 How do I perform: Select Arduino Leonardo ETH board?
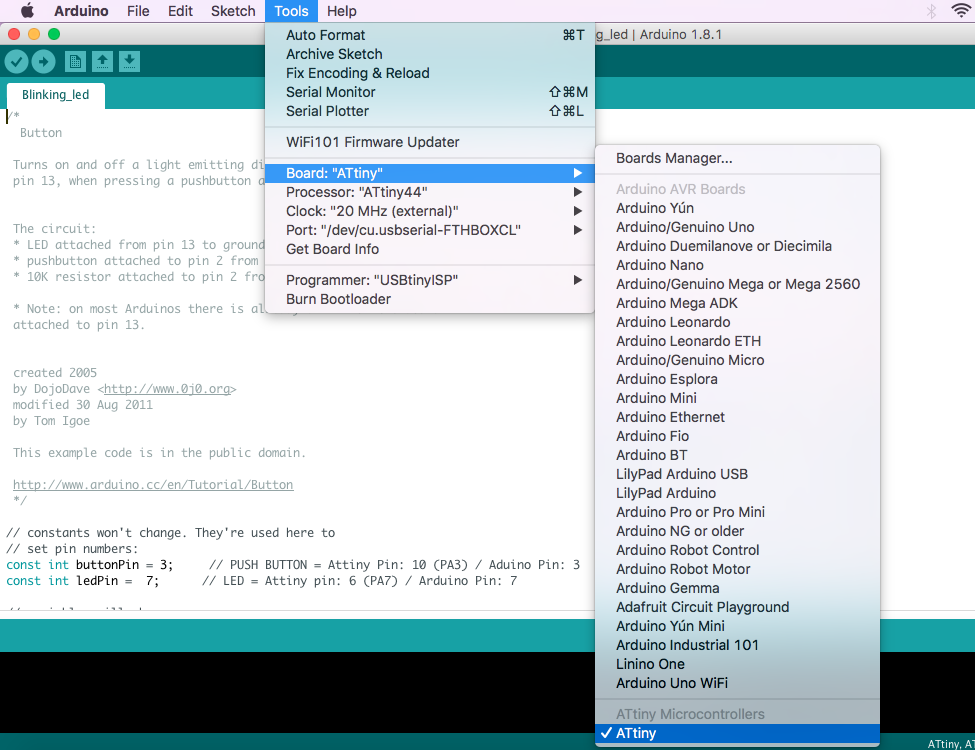(x=737, y=341)
